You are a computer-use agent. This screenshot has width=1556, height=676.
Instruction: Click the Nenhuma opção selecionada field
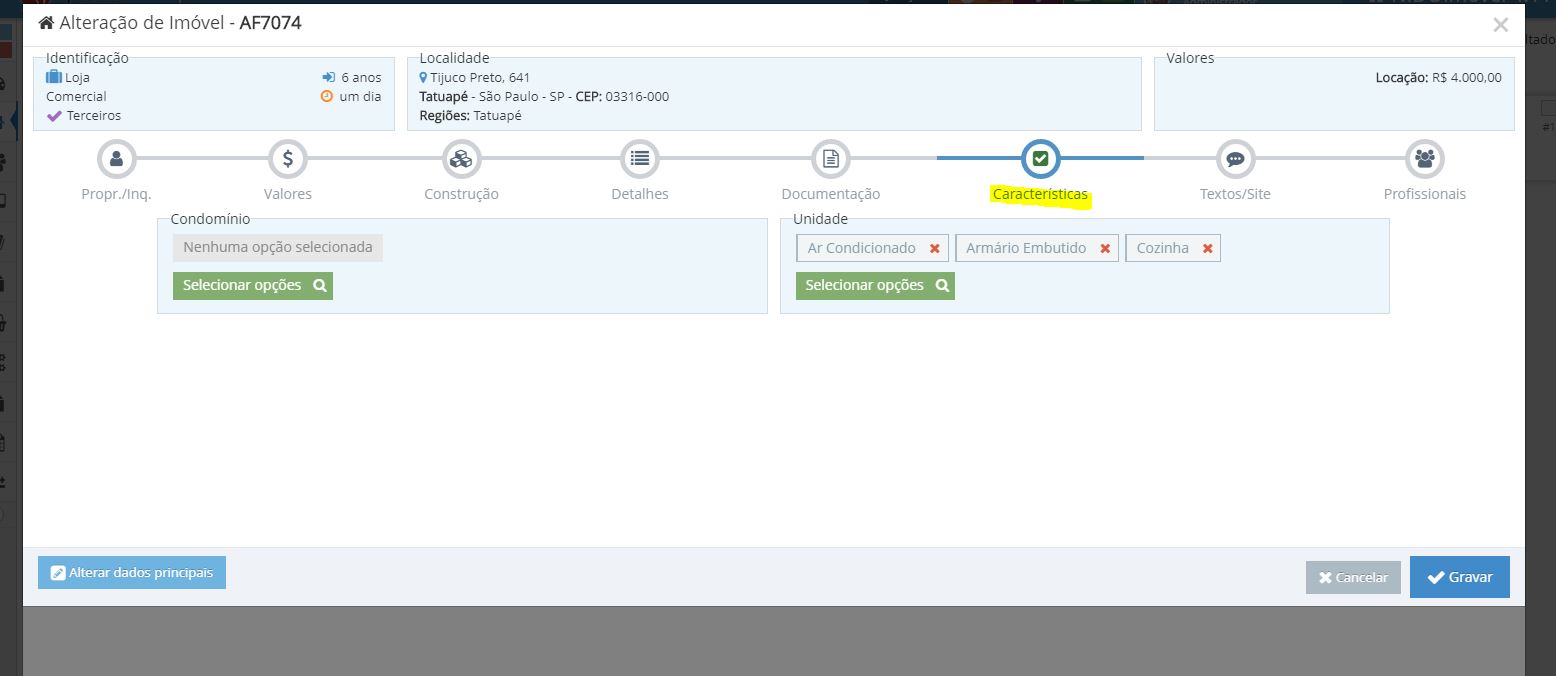pyautogui.click(x=278, y=248)
